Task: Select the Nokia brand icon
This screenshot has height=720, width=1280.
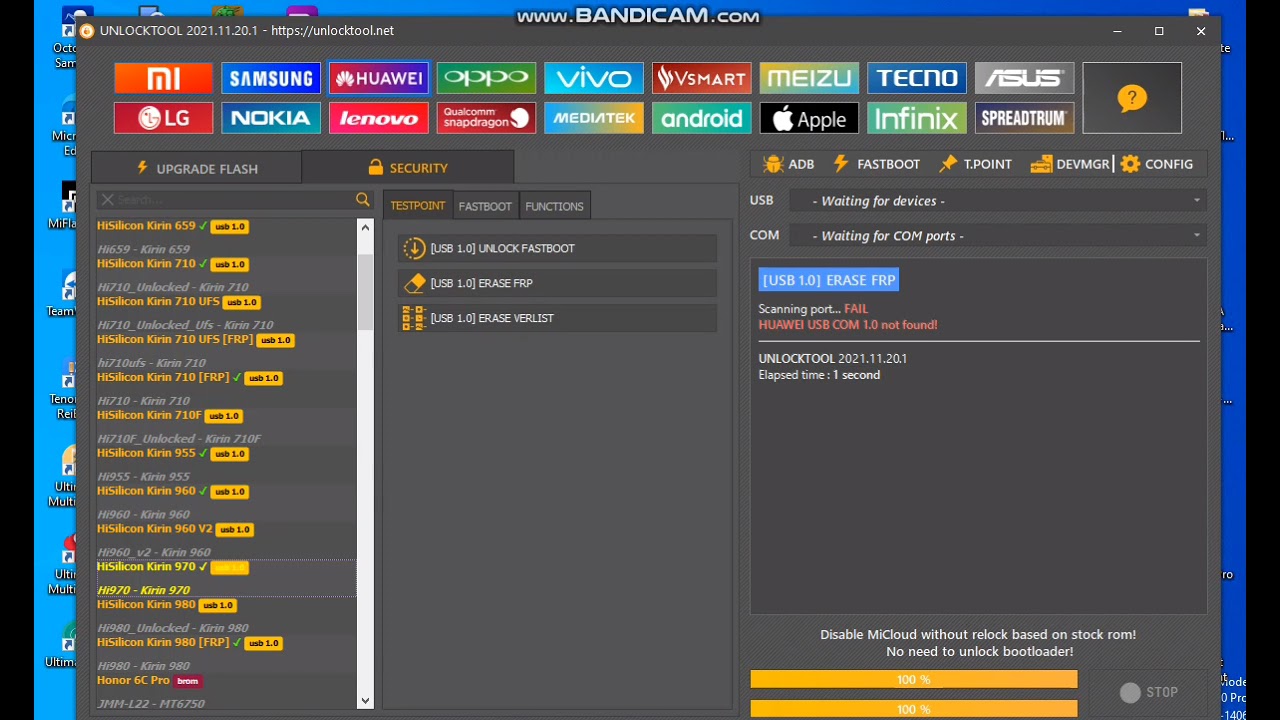Action: coord(271,118)
